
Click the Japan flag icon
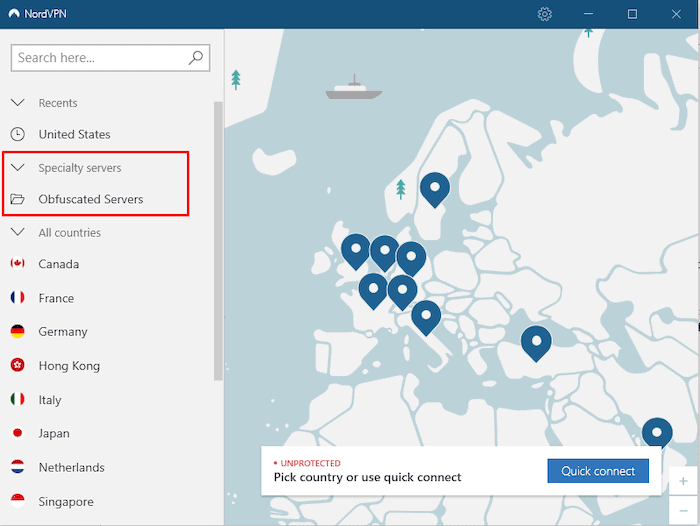coord(17,434)
